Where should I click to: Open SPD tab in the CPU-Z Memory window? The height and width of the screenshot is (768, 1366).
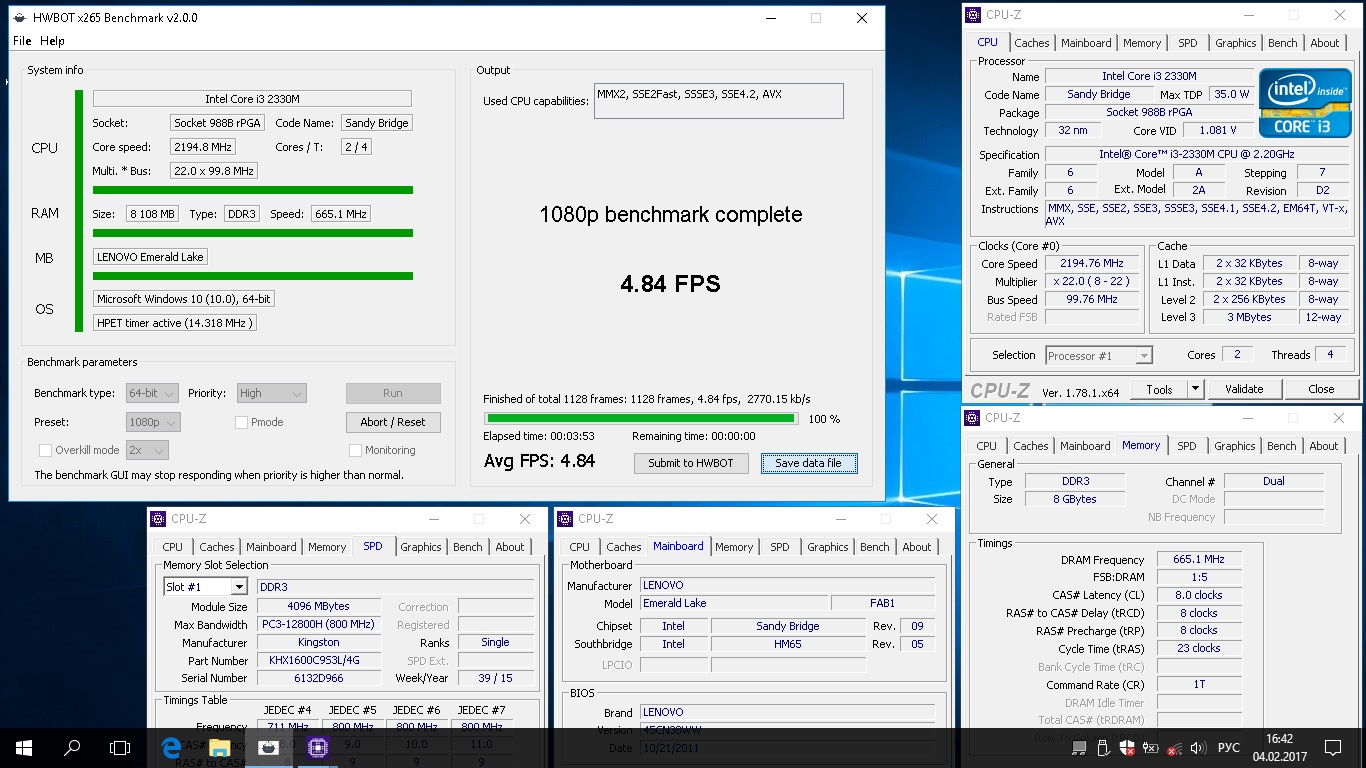click(1187, 446)
